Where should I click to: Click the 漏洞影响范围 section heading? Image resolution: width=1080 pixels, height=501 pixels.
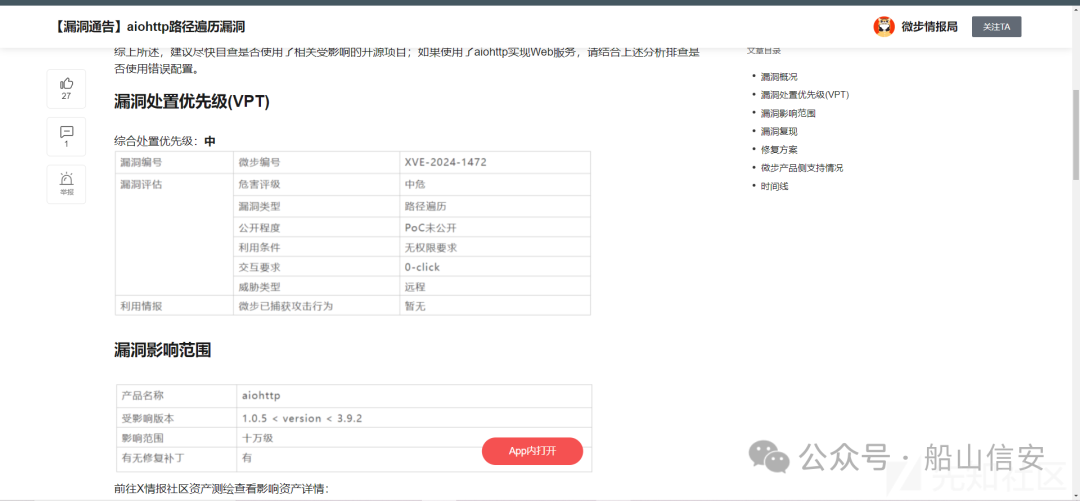click(x=162, y=350)
